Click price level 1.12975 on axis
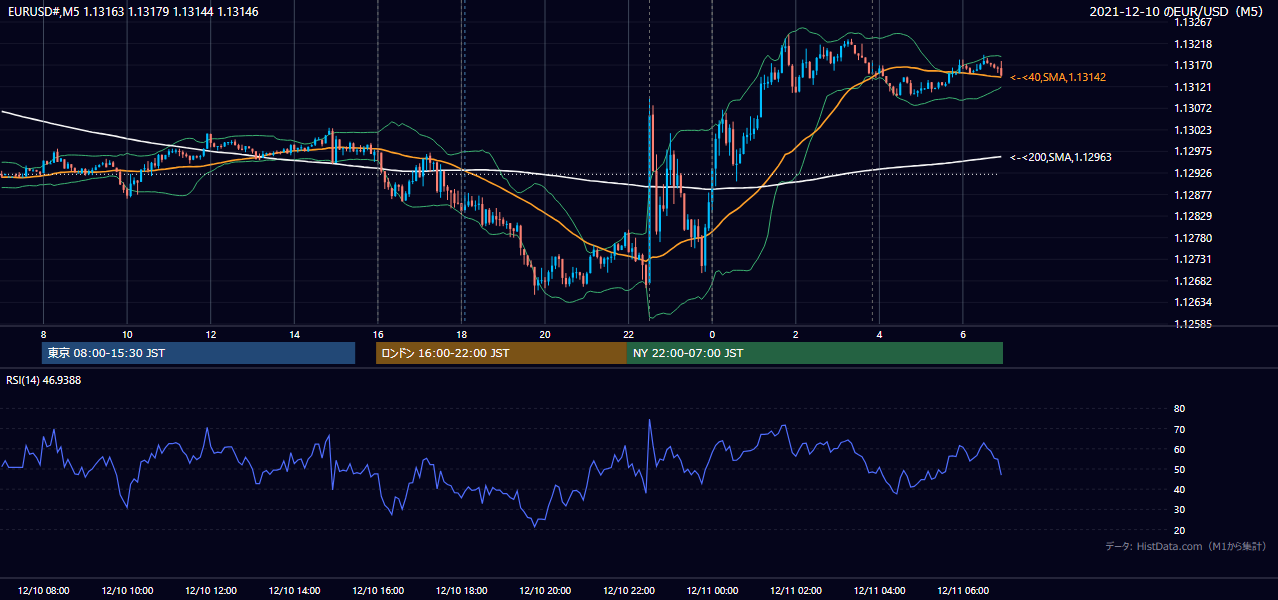Viewport: 1278px width, 600px height. pos(1193,152)
